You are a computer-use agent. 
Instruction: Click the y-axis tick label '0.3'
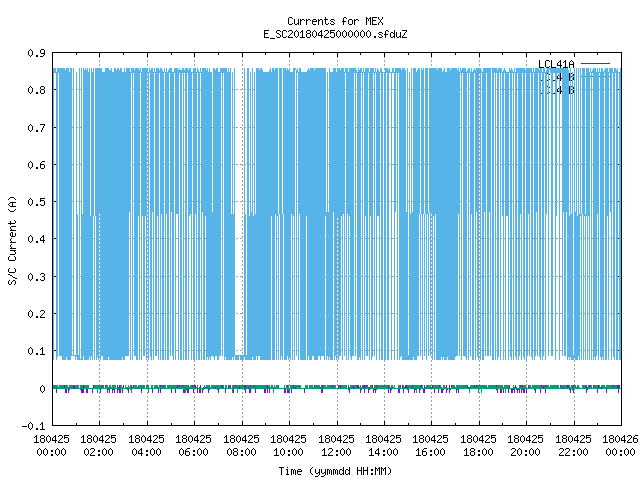pos(36,277)
